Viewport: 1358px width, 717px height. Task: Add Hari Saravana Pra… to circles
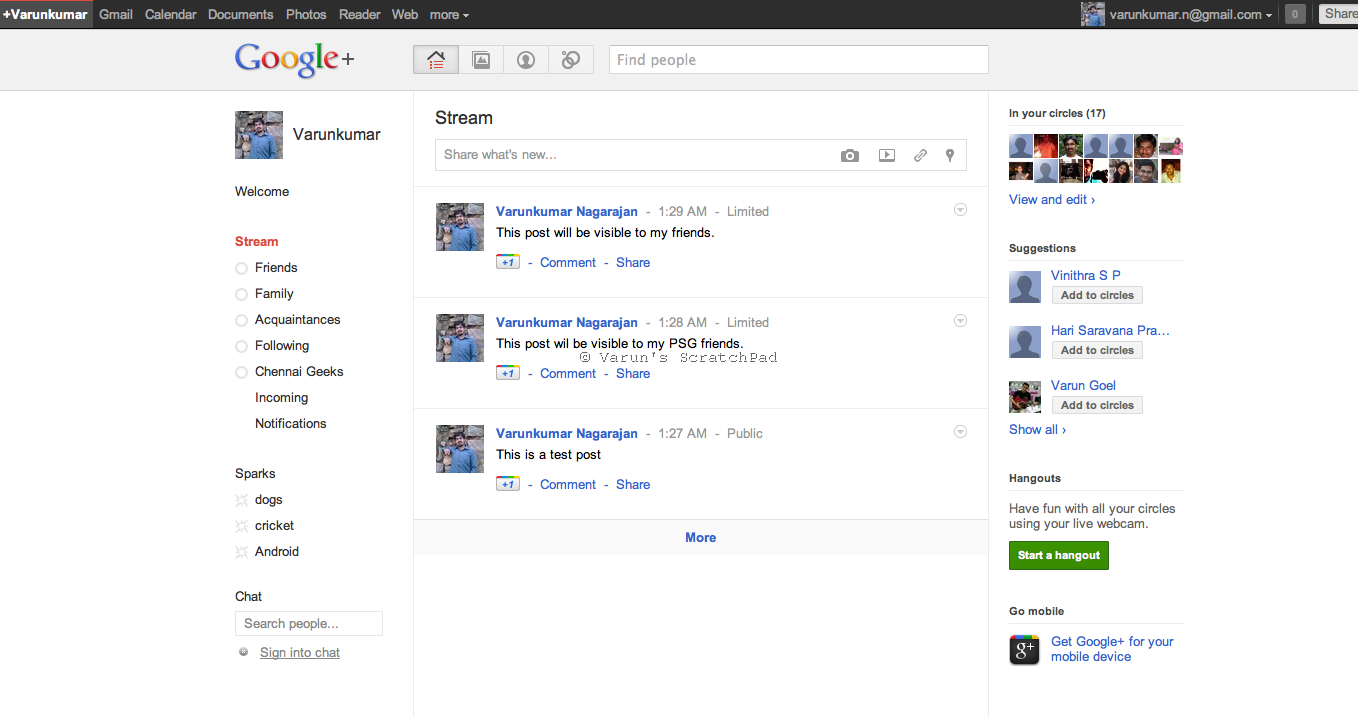click(1097, 350)
